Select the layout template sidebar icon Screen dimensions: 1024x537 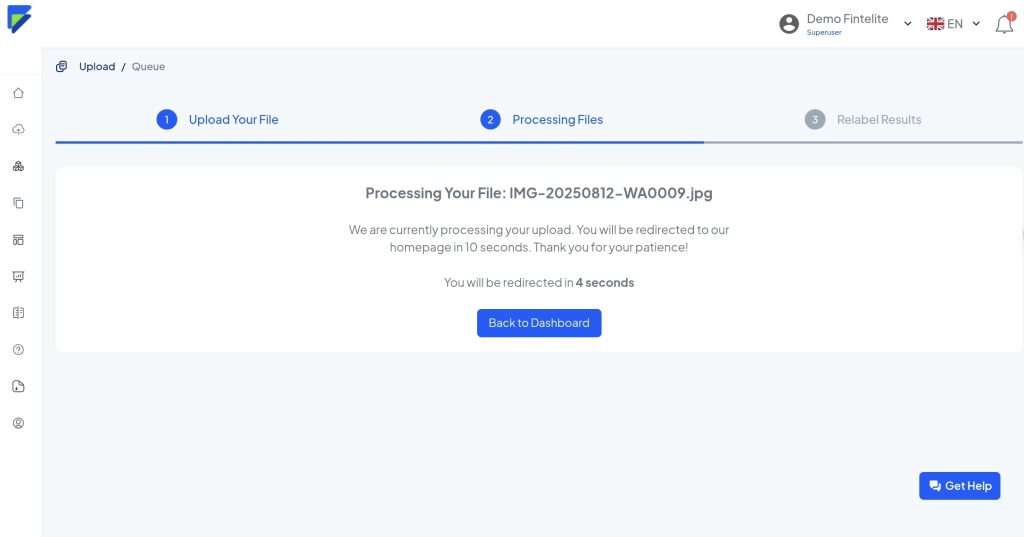(18, 240)
